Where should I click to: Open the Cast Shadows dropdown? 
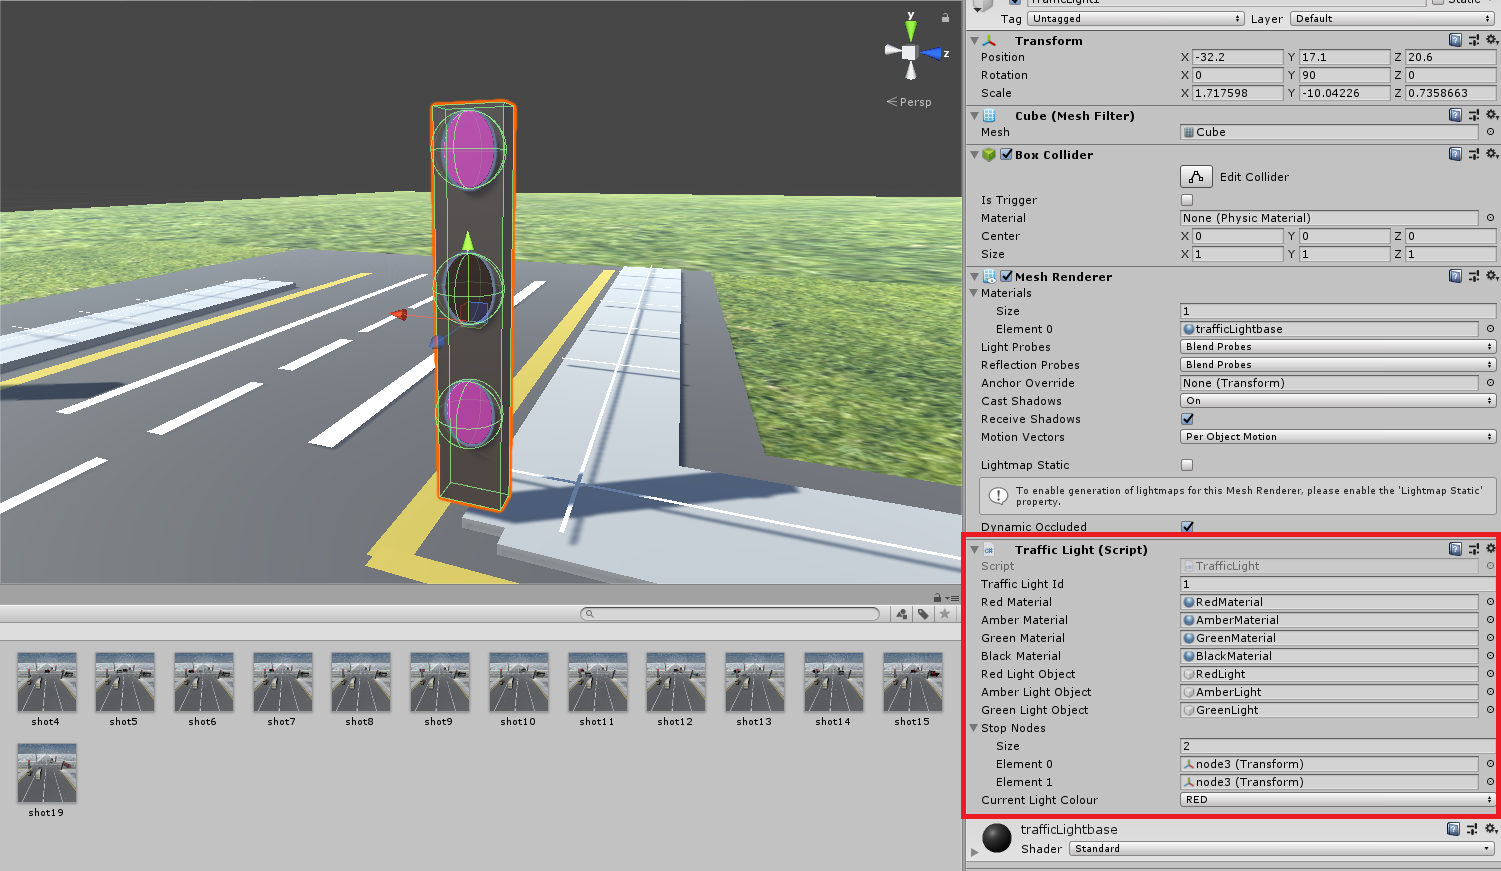pos(1338,401)
